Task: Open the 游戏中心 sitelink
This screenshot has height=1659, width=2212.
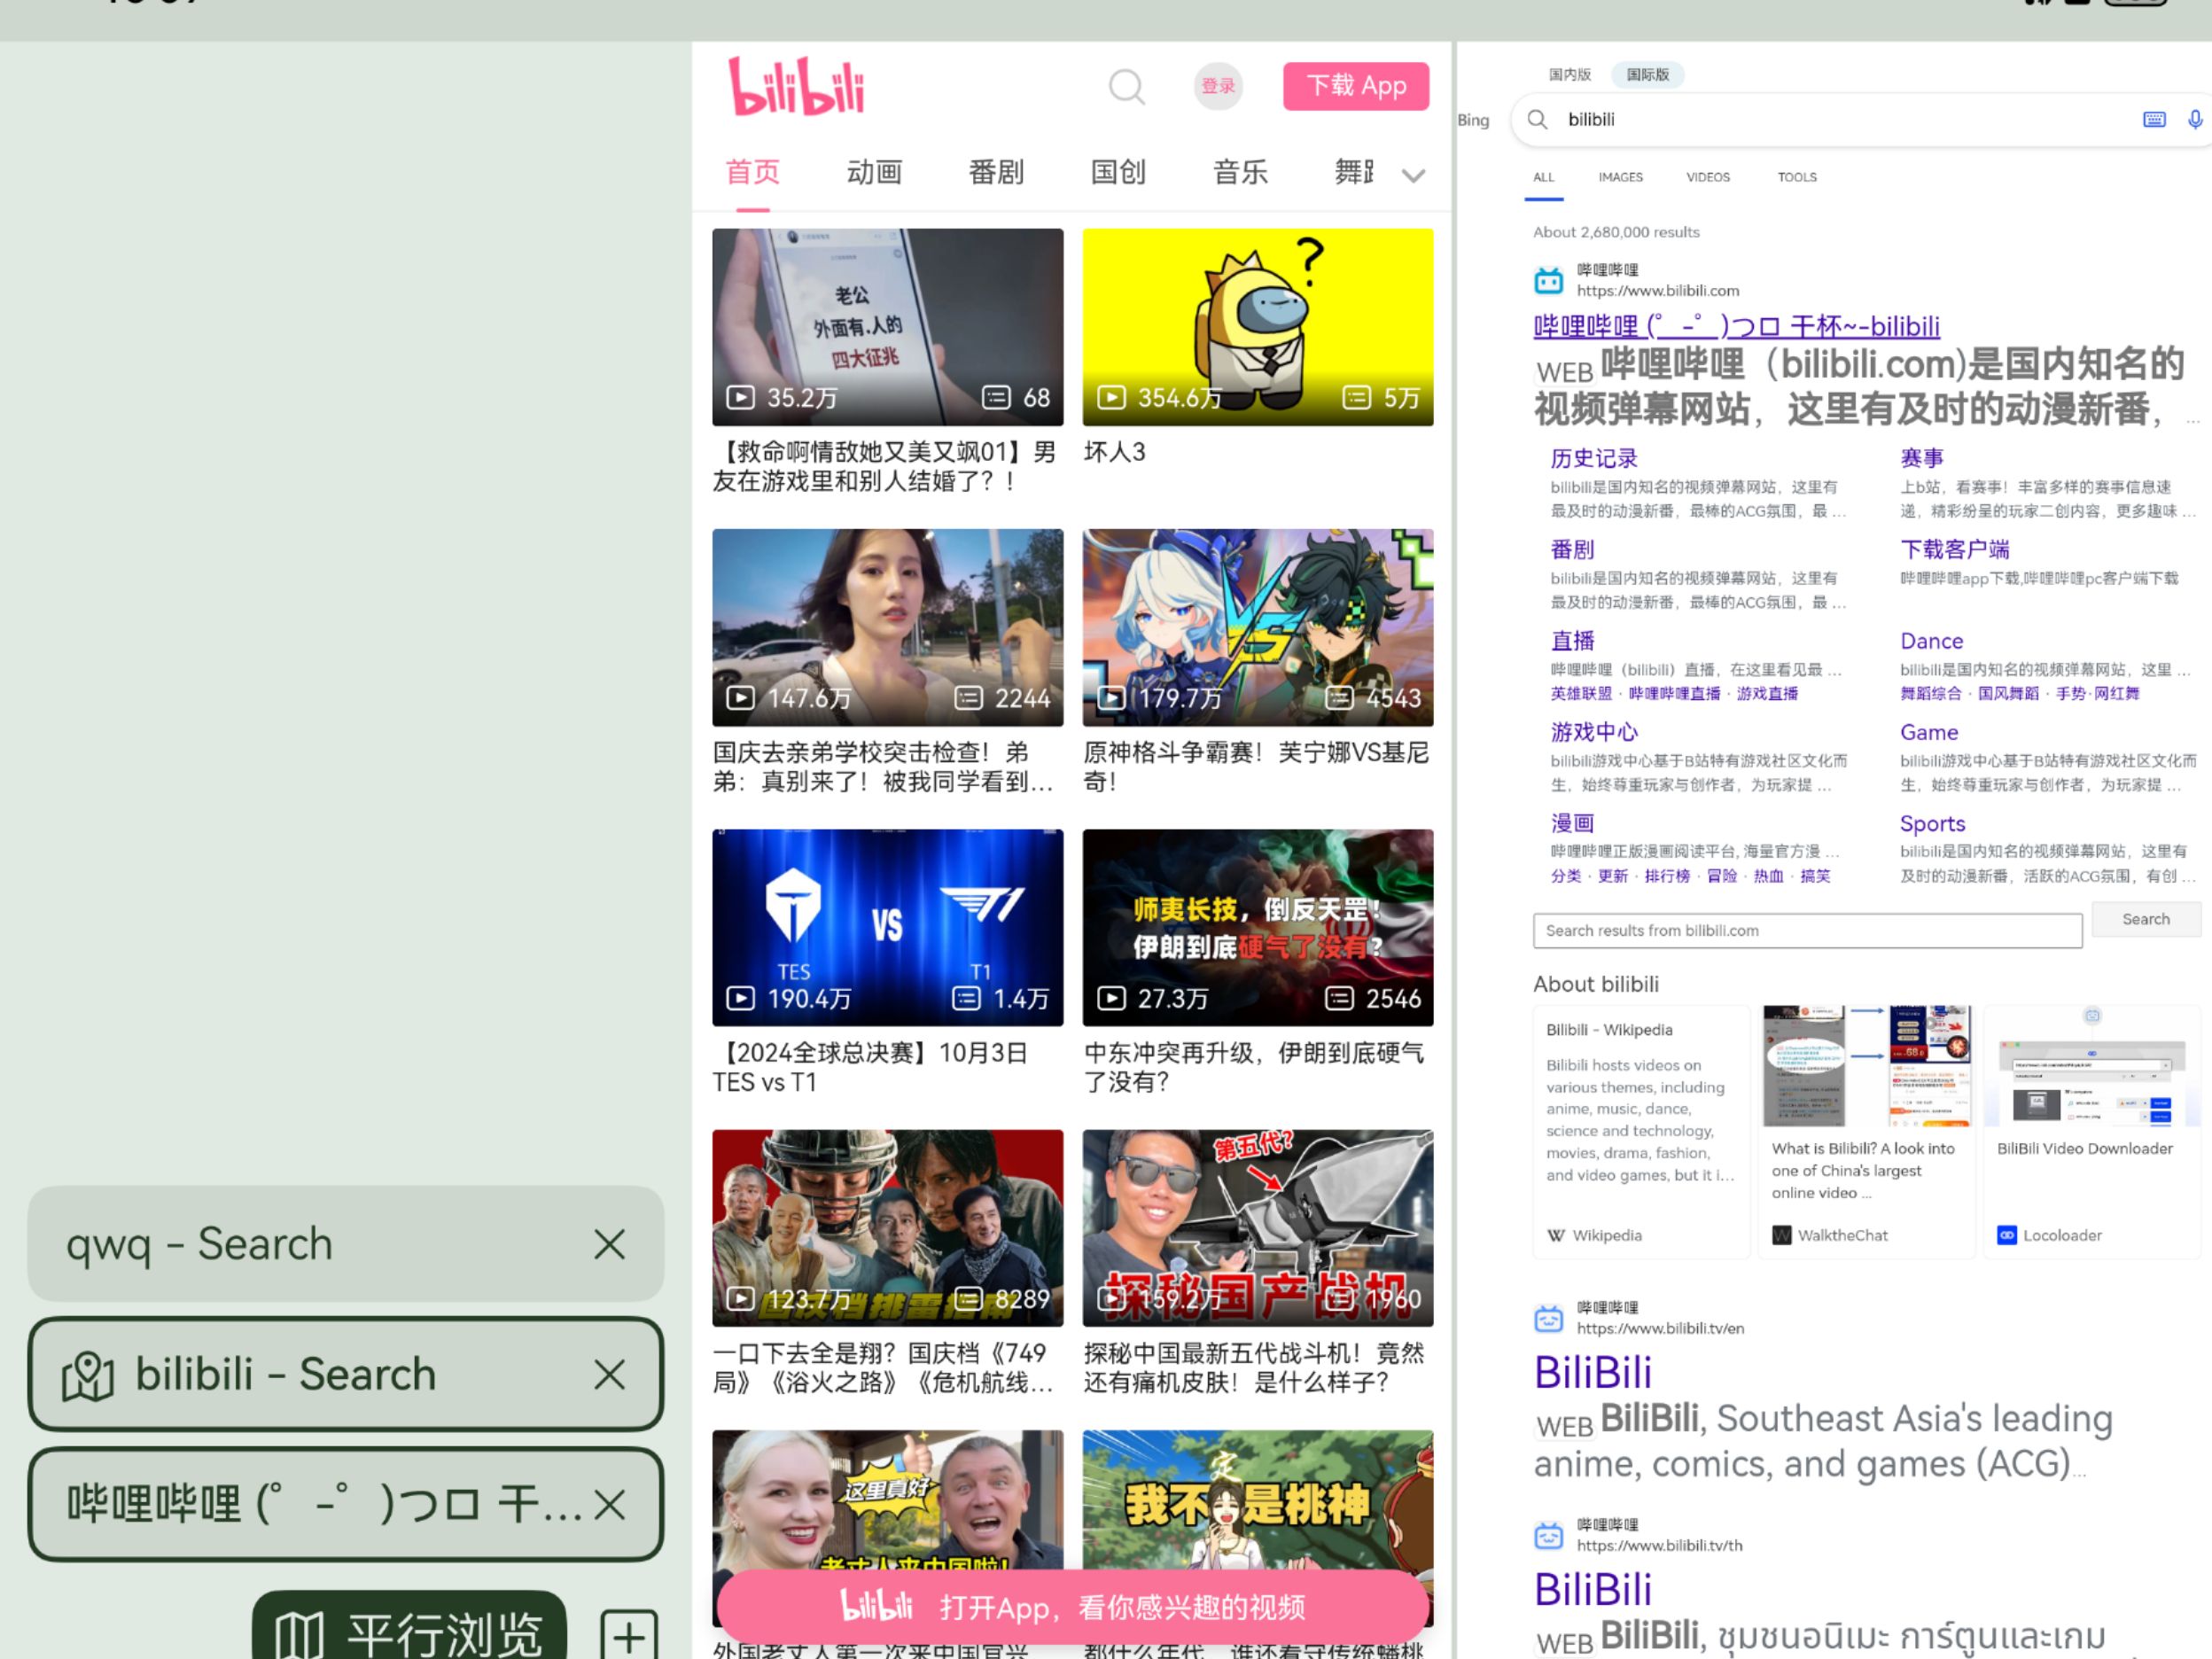Action: pyautogui.click(x=1593, y=732)
